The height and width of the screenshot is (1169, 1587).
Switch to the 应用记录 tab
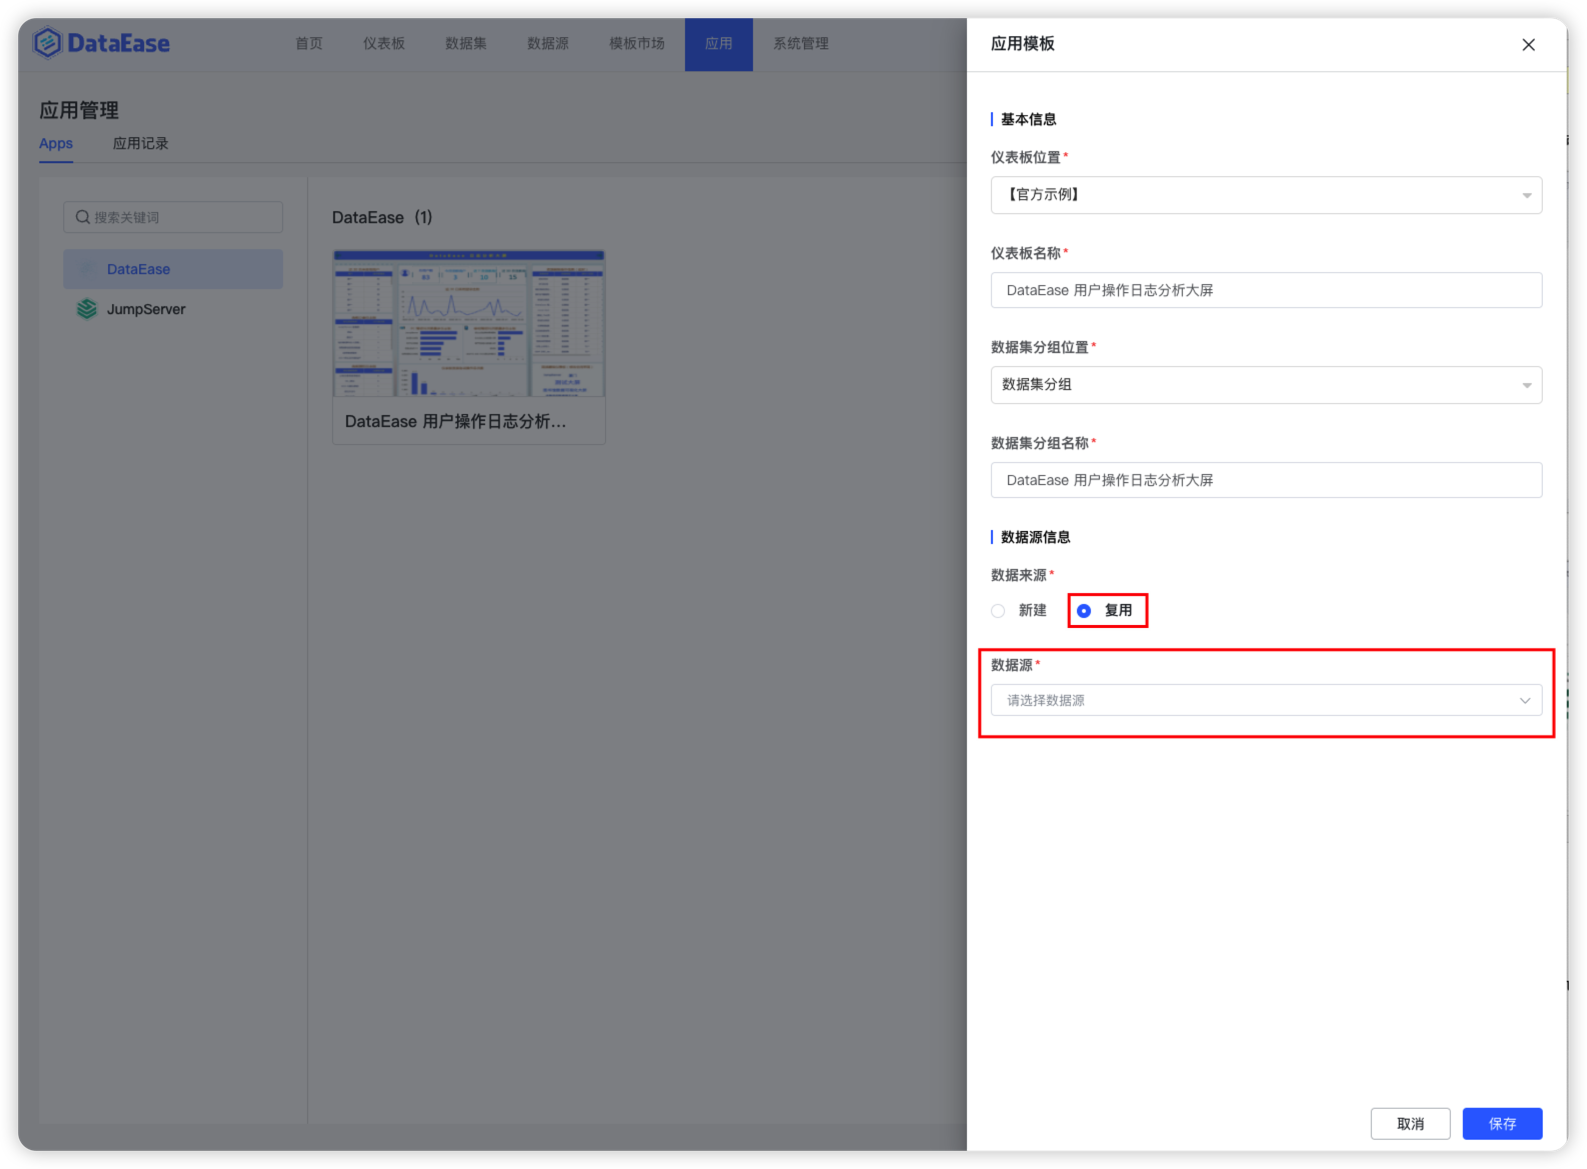[141, 143]
